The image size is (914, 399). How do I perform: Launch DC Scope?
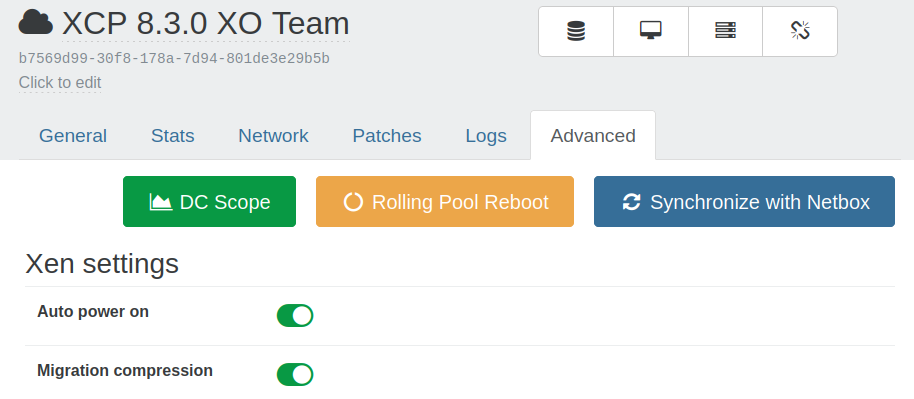(209, 202)
